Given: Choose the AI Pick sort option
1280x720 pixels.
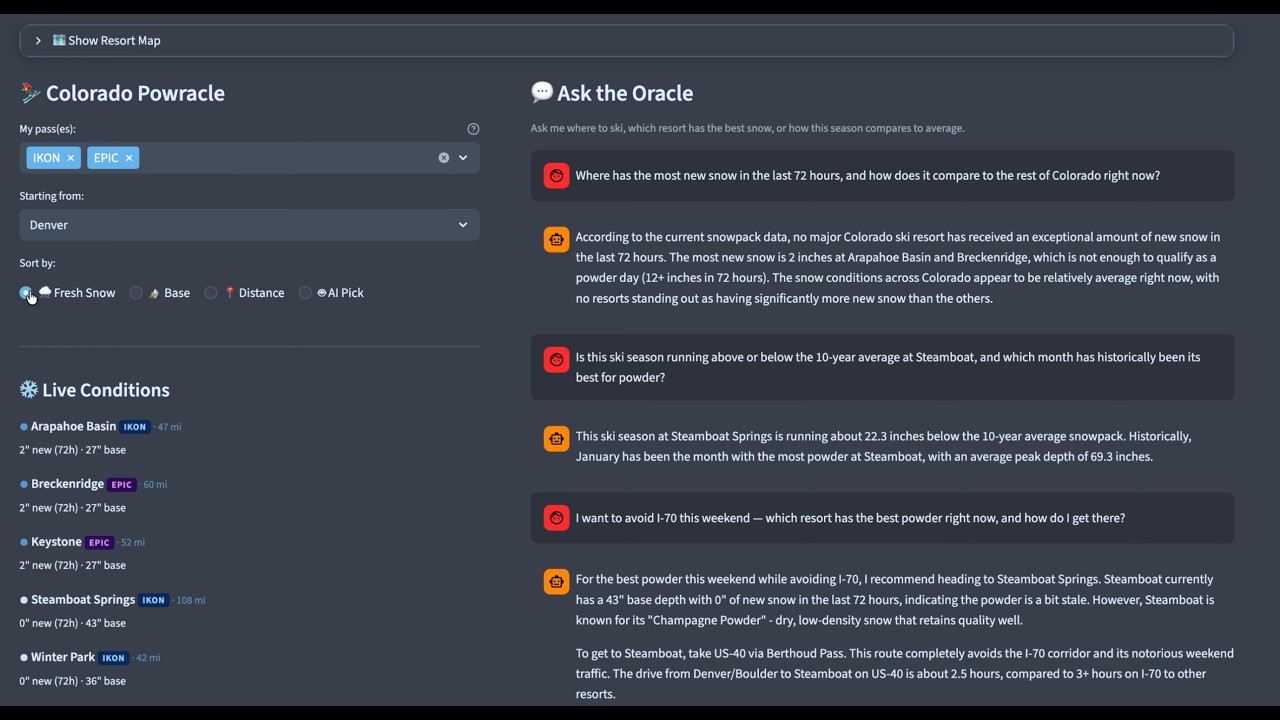Looking at the screenshot, I should click(305, 293).
